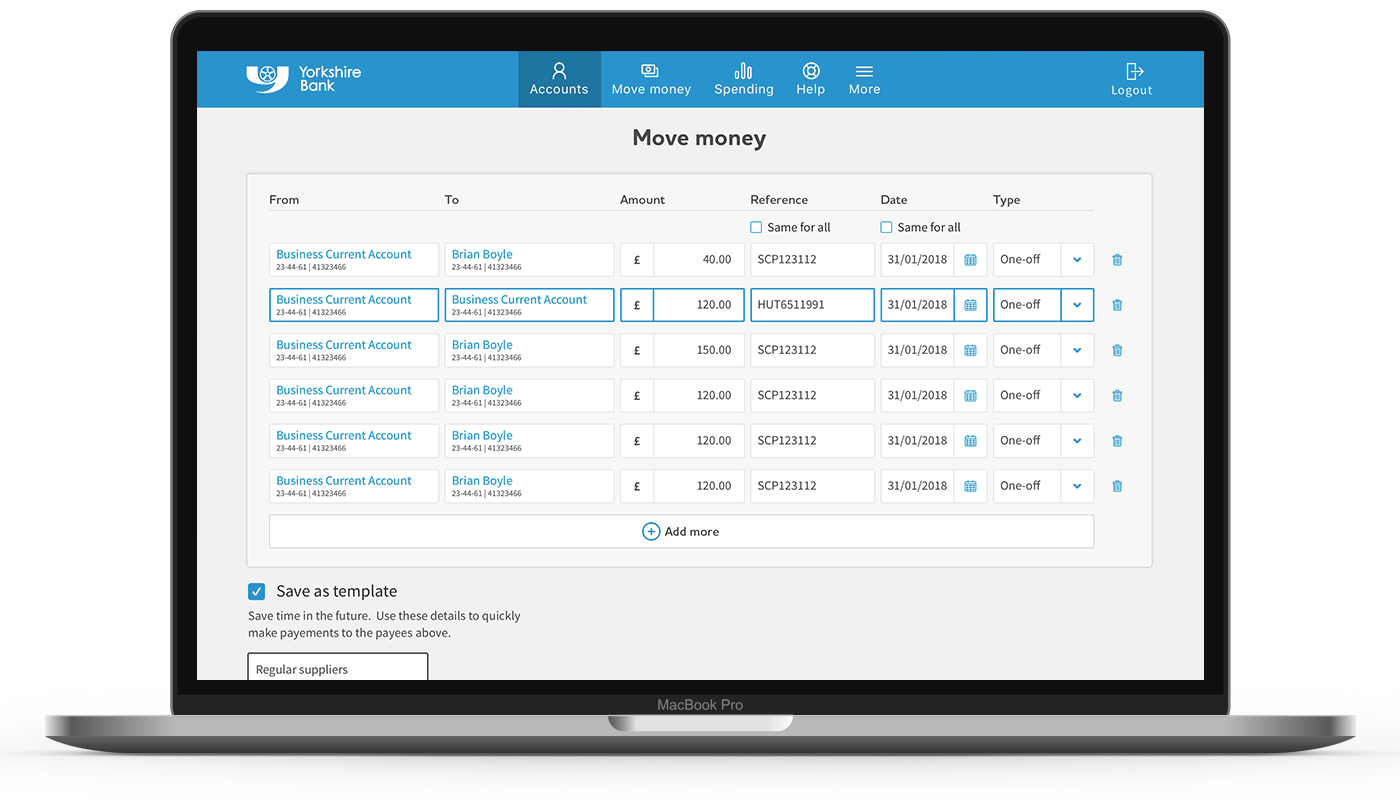
Task: Click the Date column header
Action: click(894, 200)
